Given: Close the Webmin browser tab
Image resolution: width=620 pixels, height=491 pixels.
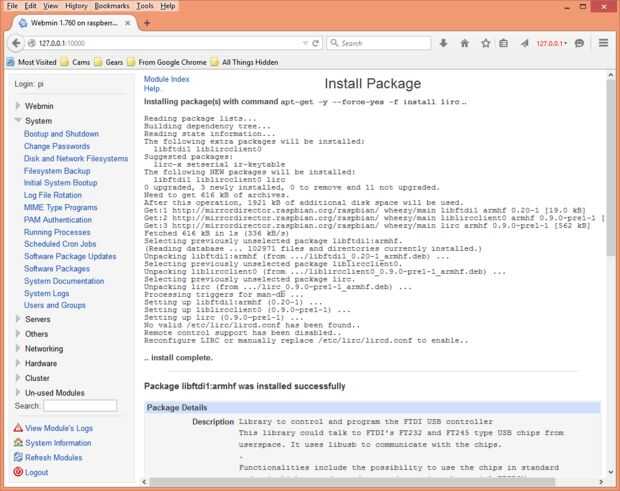Looking at the screenshot, I should tap(128, 23).
